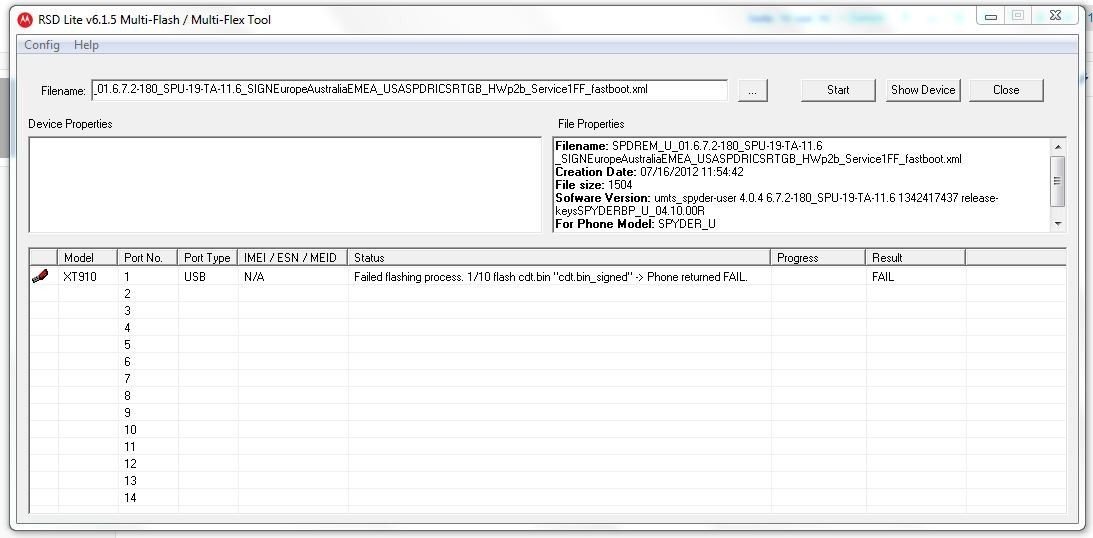The width and height of the screenshot is (1093, 538).
Task: Click the File Properties scrollbar thumb
Action: coord(1058,180)
